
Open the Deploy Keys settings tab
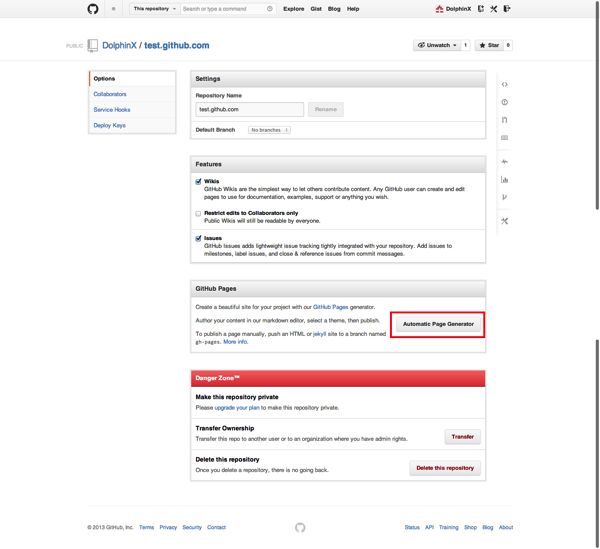[132, 125]
